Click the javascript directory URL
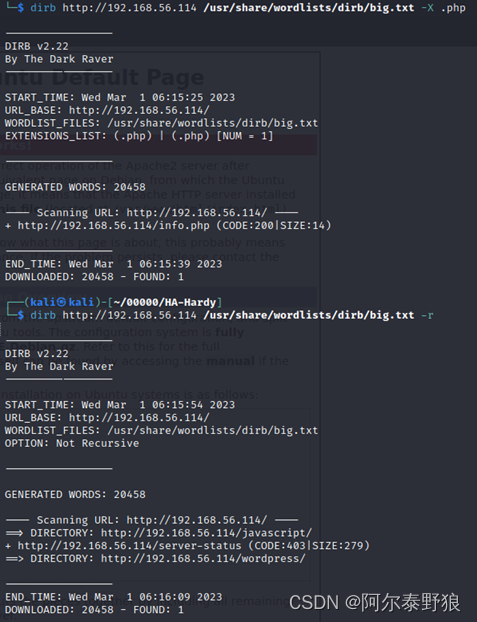This screenshot has height=622, width=477. pyautogui.click(x=206, y=533)
